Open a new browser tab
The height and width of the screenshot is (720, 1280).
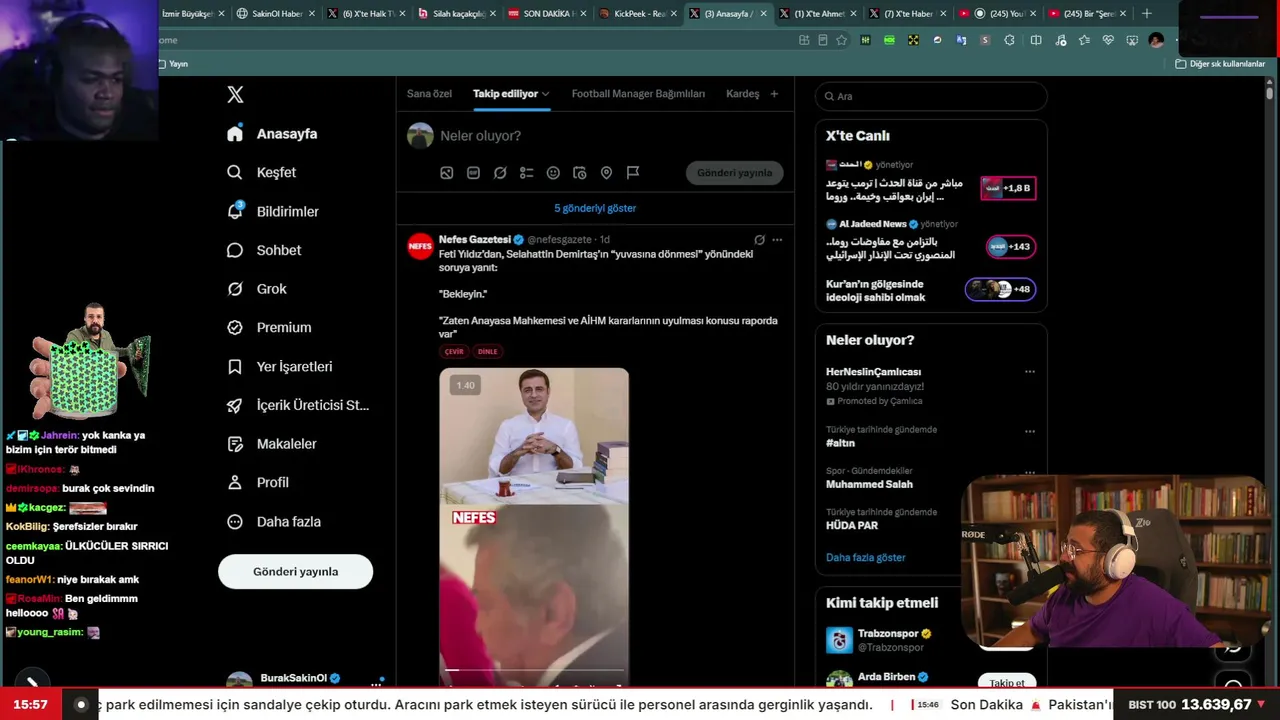(x=1146, y=13)
